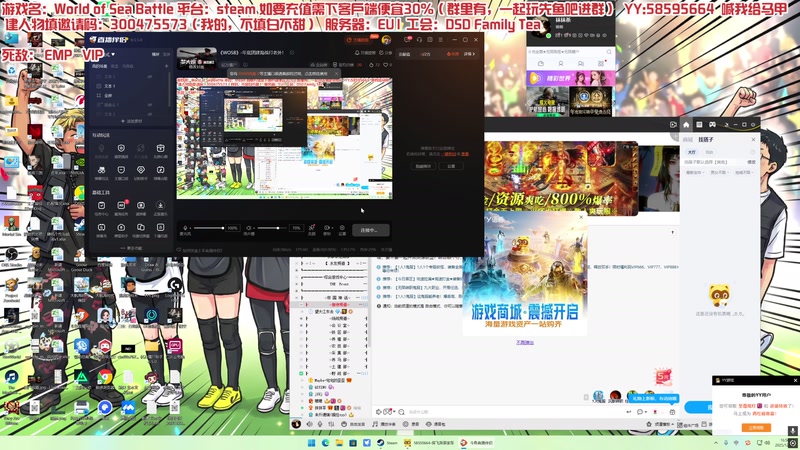Screen dimensions: 800x450
Task: Open 详情 link in streaming app right panel
Action: point(469,54)
